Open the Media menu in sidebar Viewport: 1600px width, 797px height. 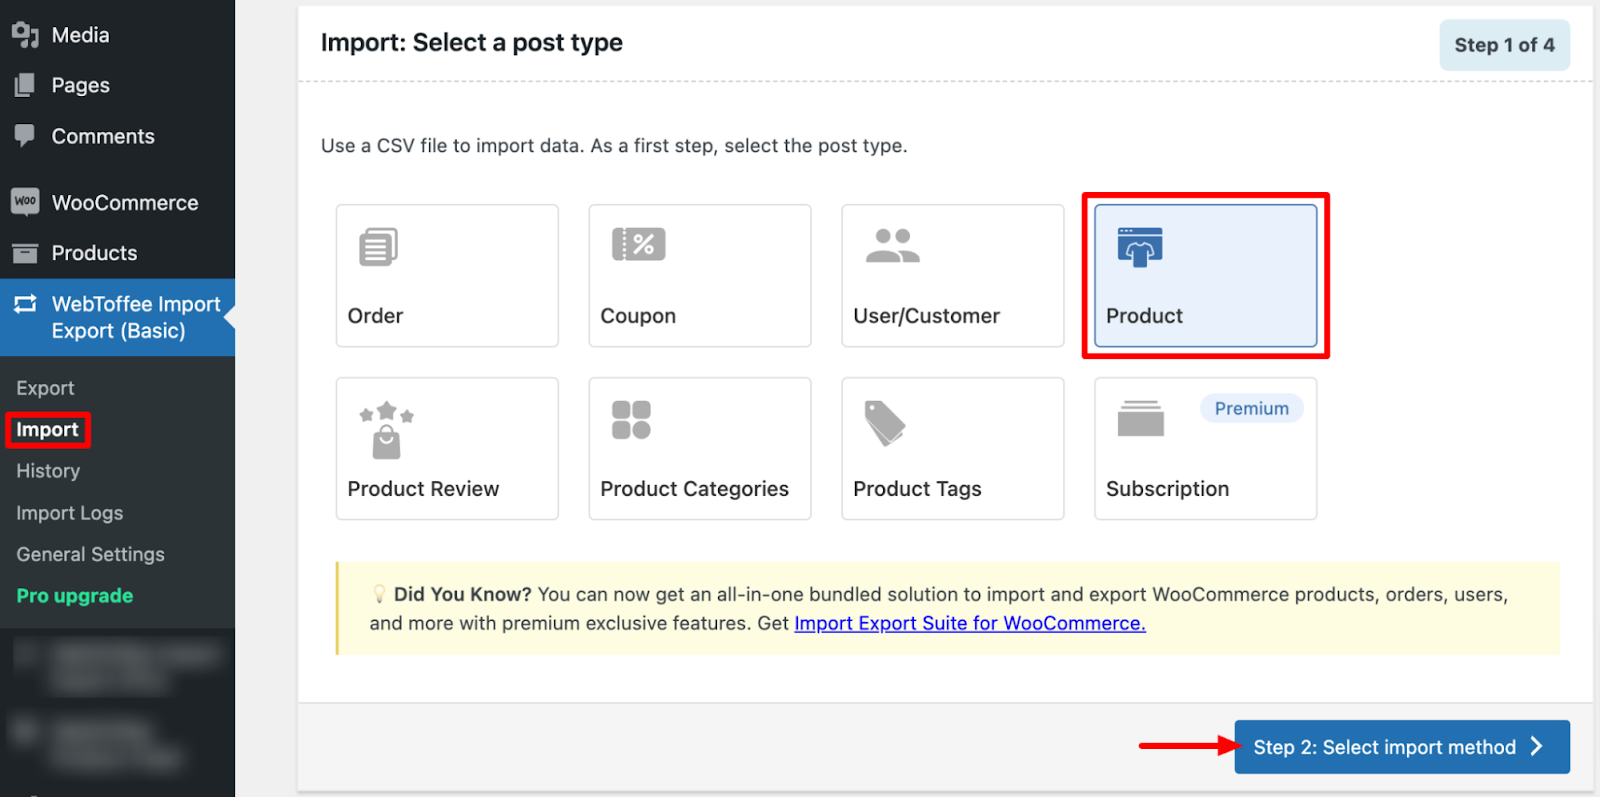coord(80,35)
